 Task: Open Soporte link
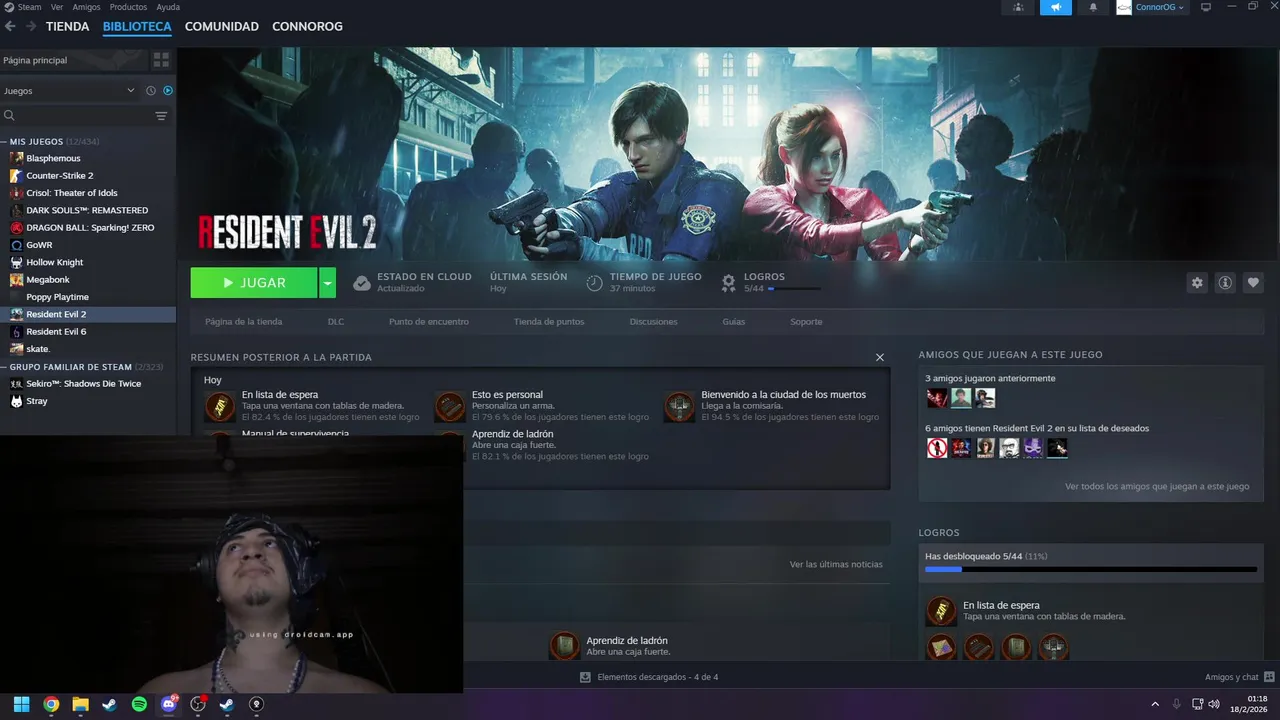pyautogui.click(x=806, y=322)
